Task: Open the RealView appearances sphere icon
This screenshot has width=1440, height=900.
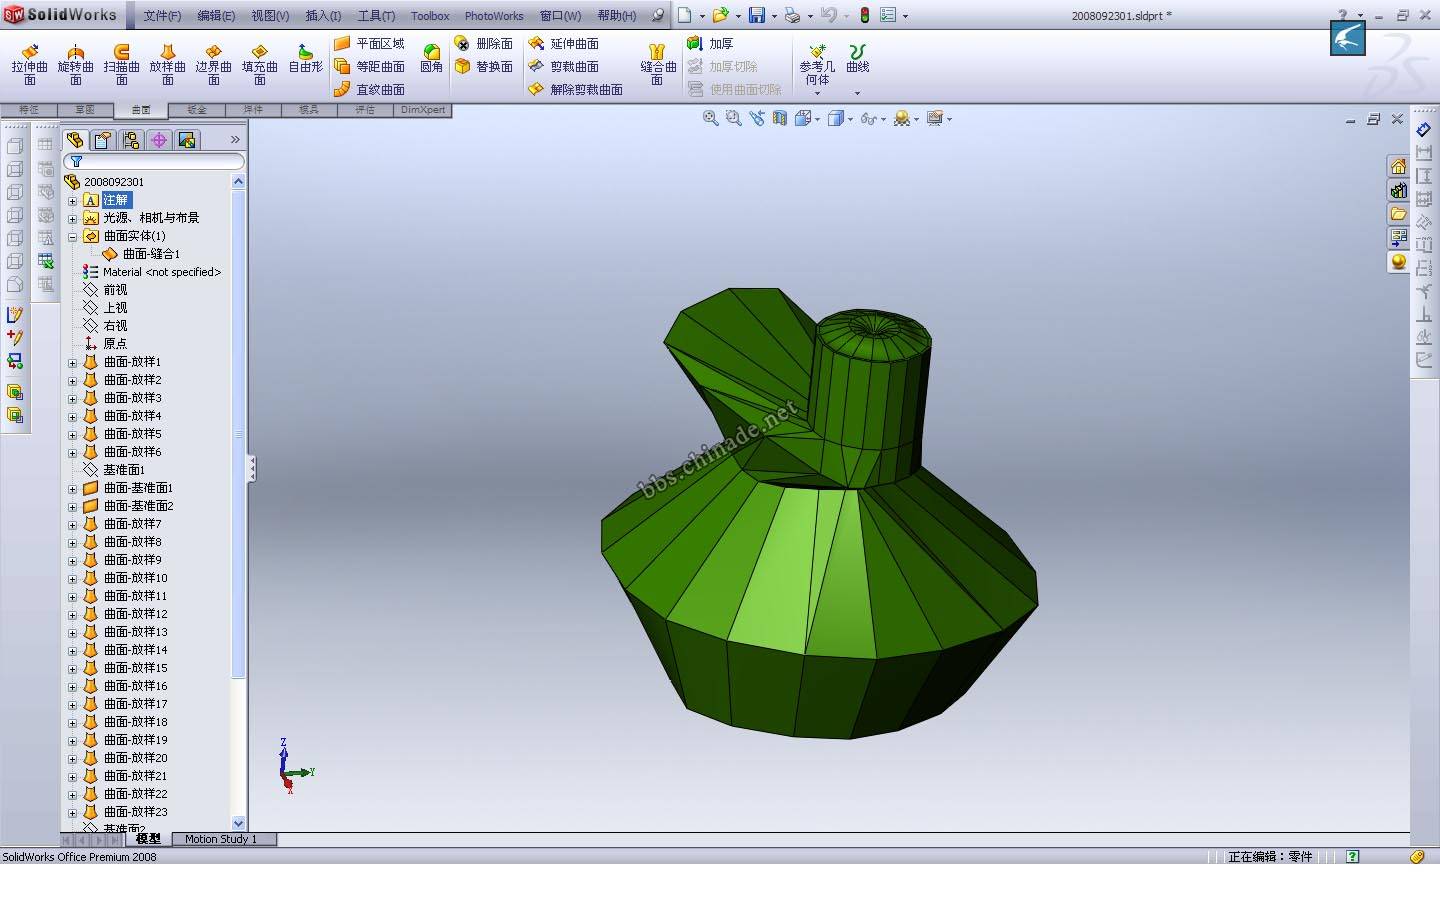Action: [1398, 262]
